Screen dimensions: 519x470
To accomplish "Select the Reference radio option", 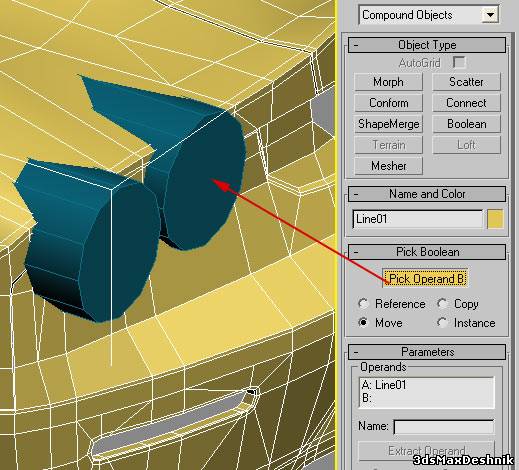I will click(x=392, y=304).
